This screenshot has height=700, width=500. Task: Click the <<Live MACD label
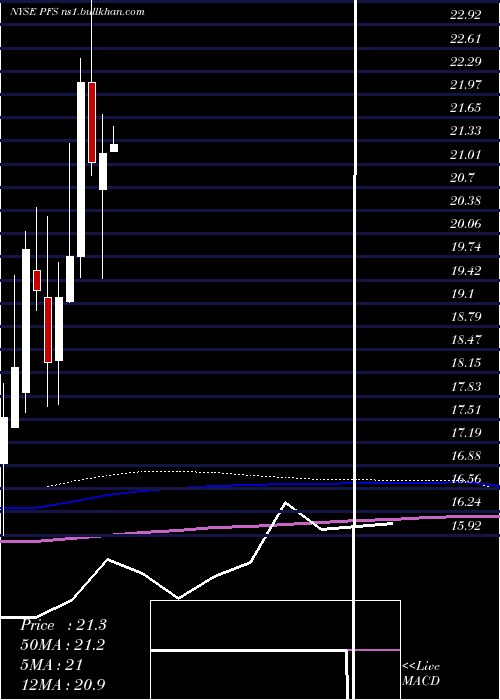[421, 673]
